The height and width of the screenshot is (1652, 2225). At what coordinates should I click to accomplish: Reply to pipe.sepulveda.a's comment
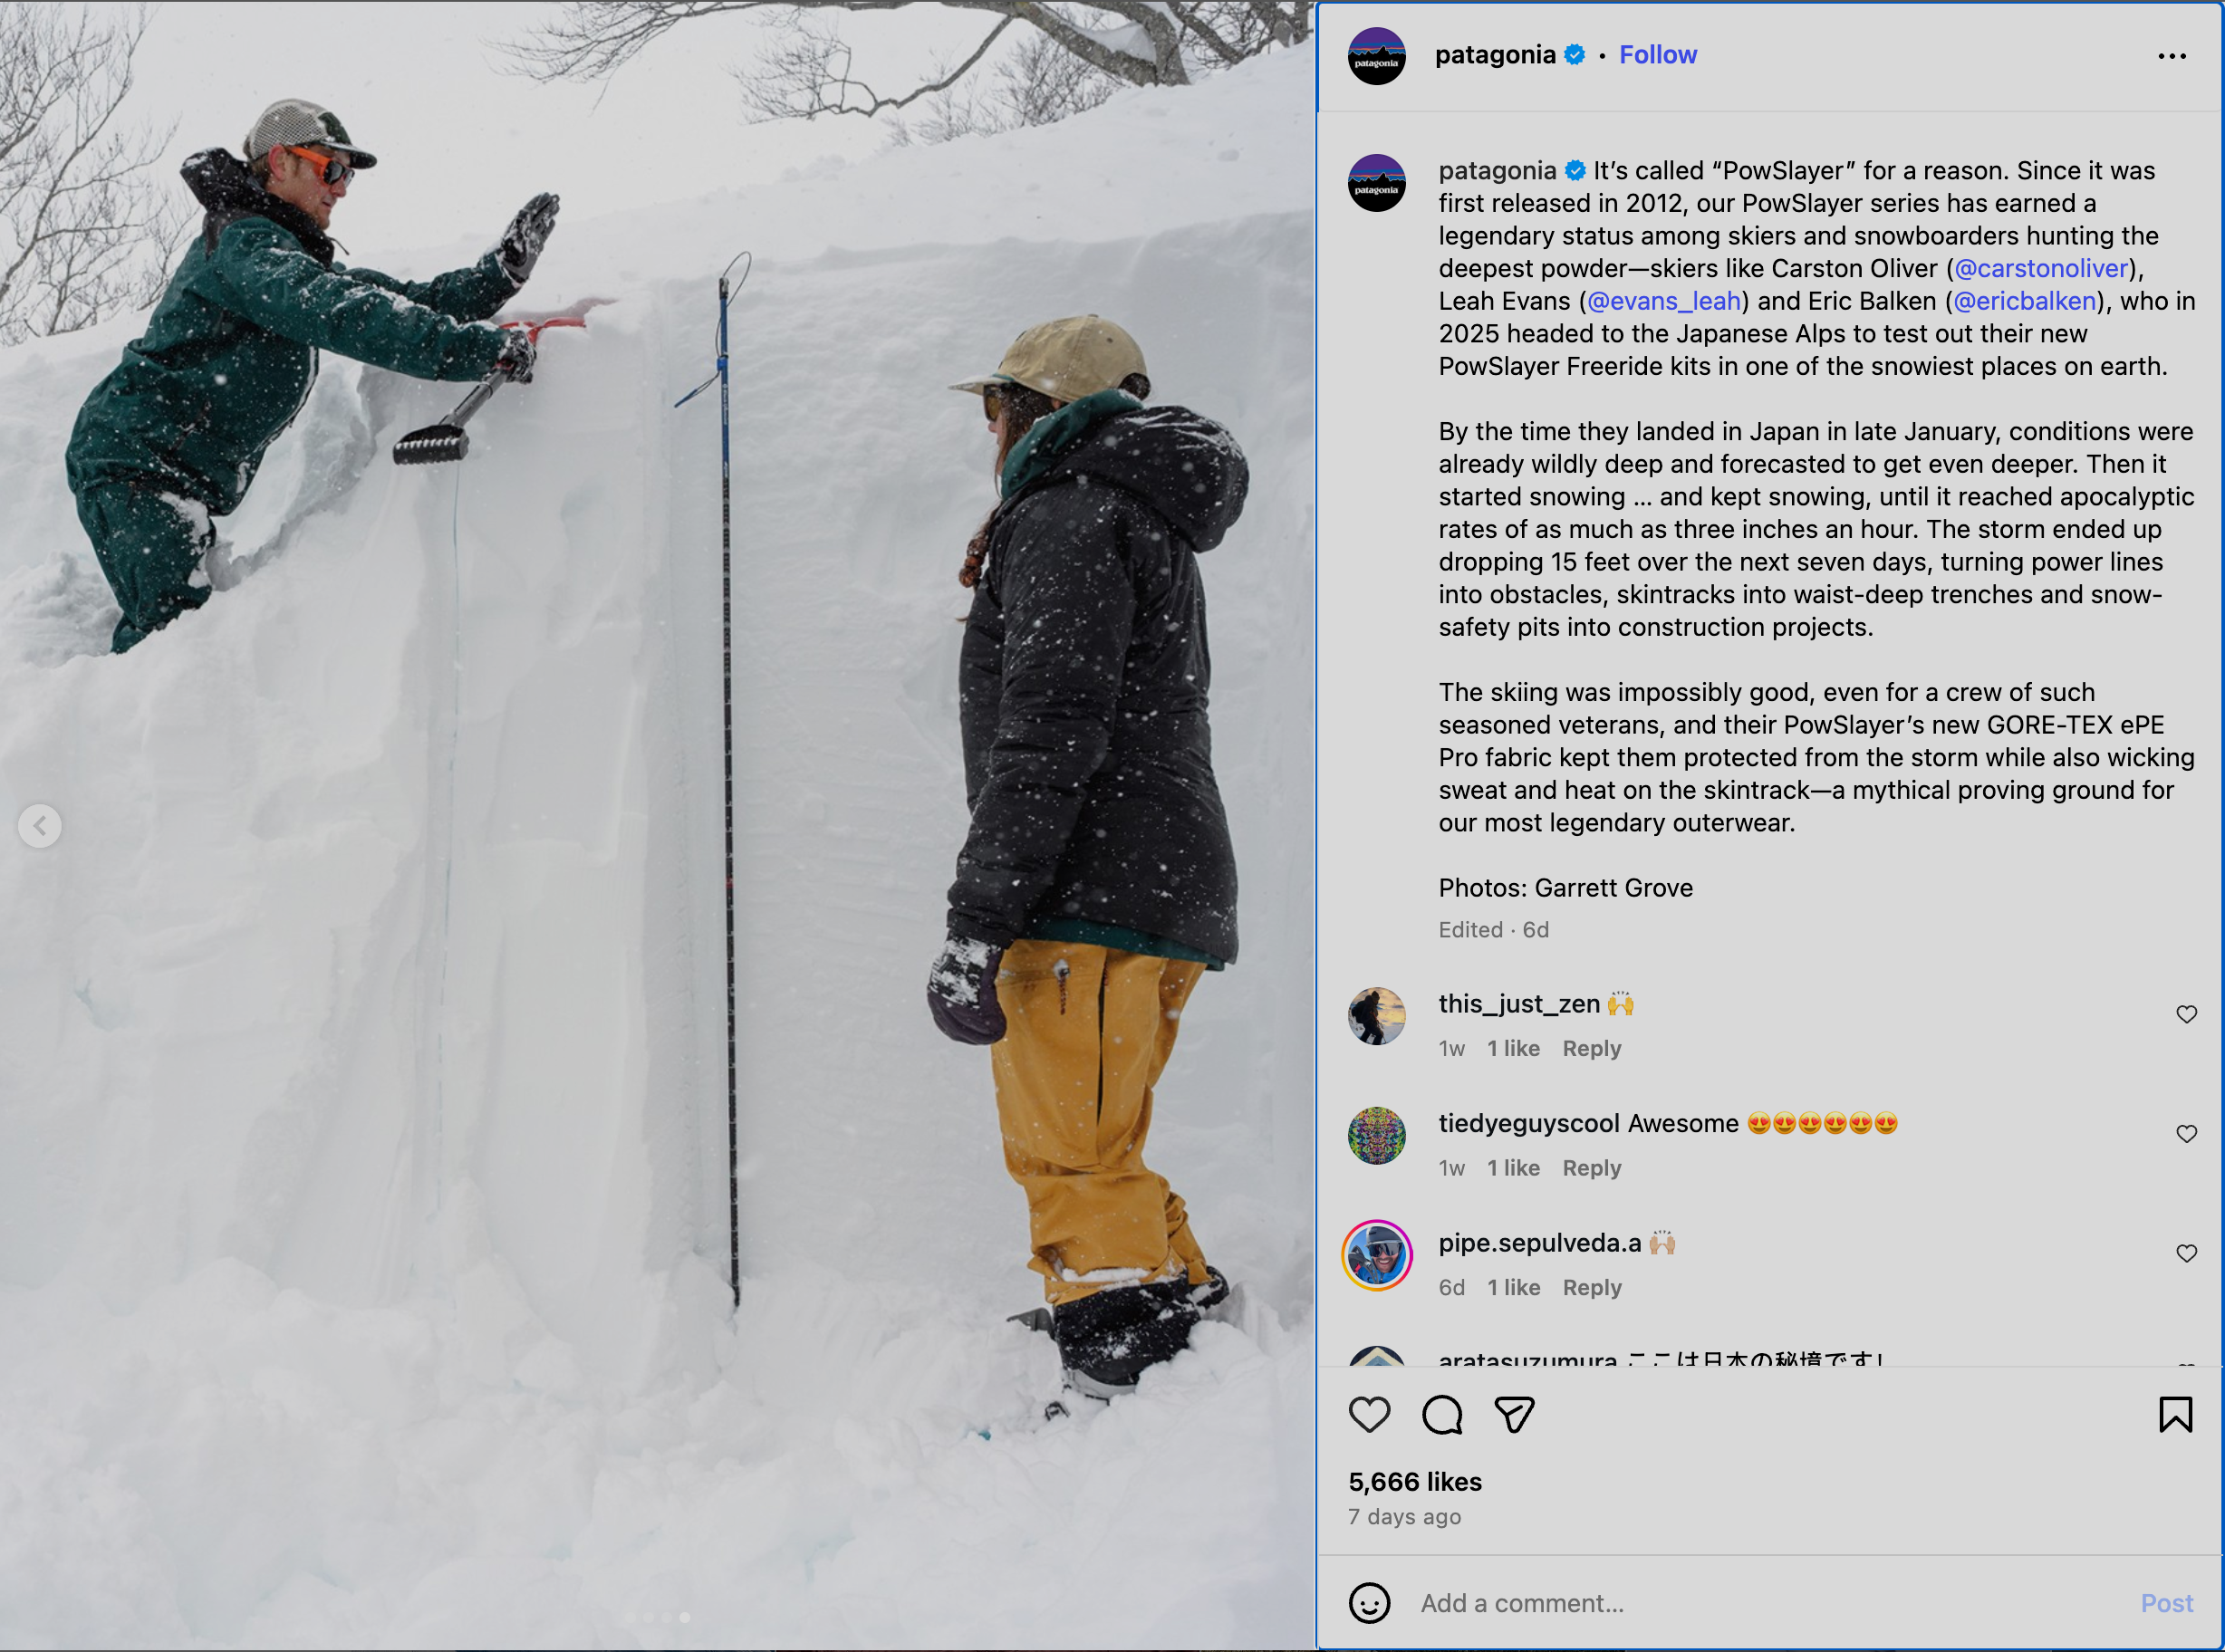[1591, 1288]
